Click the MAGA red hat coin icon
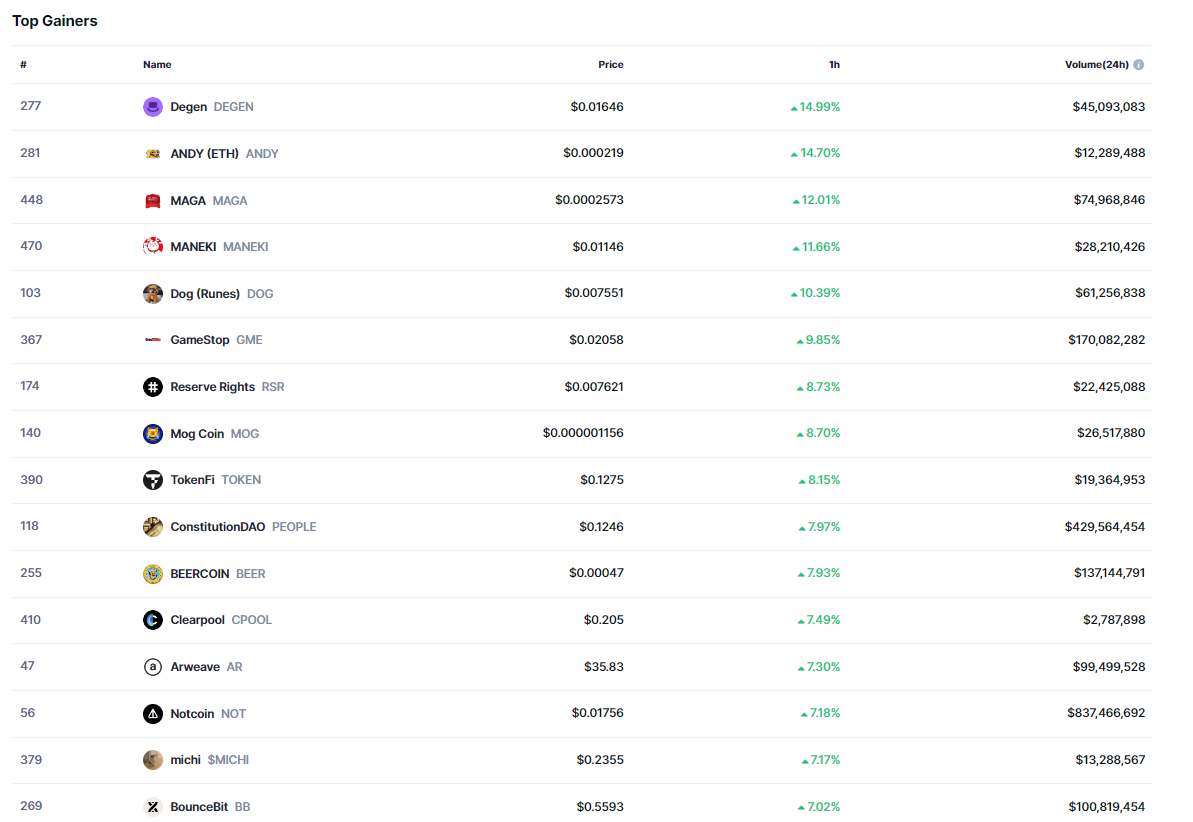Viewport: 1193px width, 822px height. coord(153,200)
